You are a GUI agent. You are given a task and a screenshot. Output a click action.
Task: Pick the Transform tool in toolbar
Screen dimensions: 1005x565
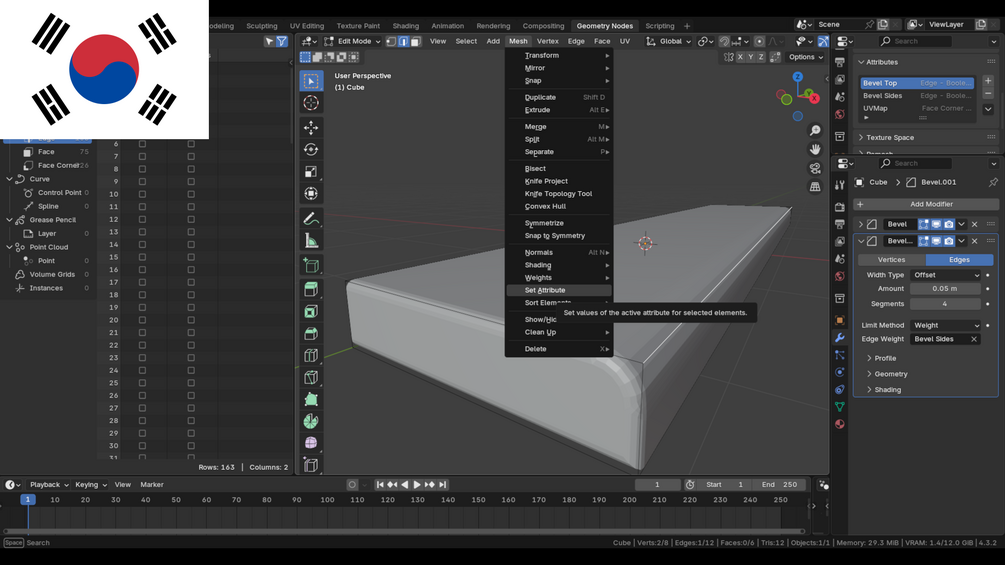(311, 193)
